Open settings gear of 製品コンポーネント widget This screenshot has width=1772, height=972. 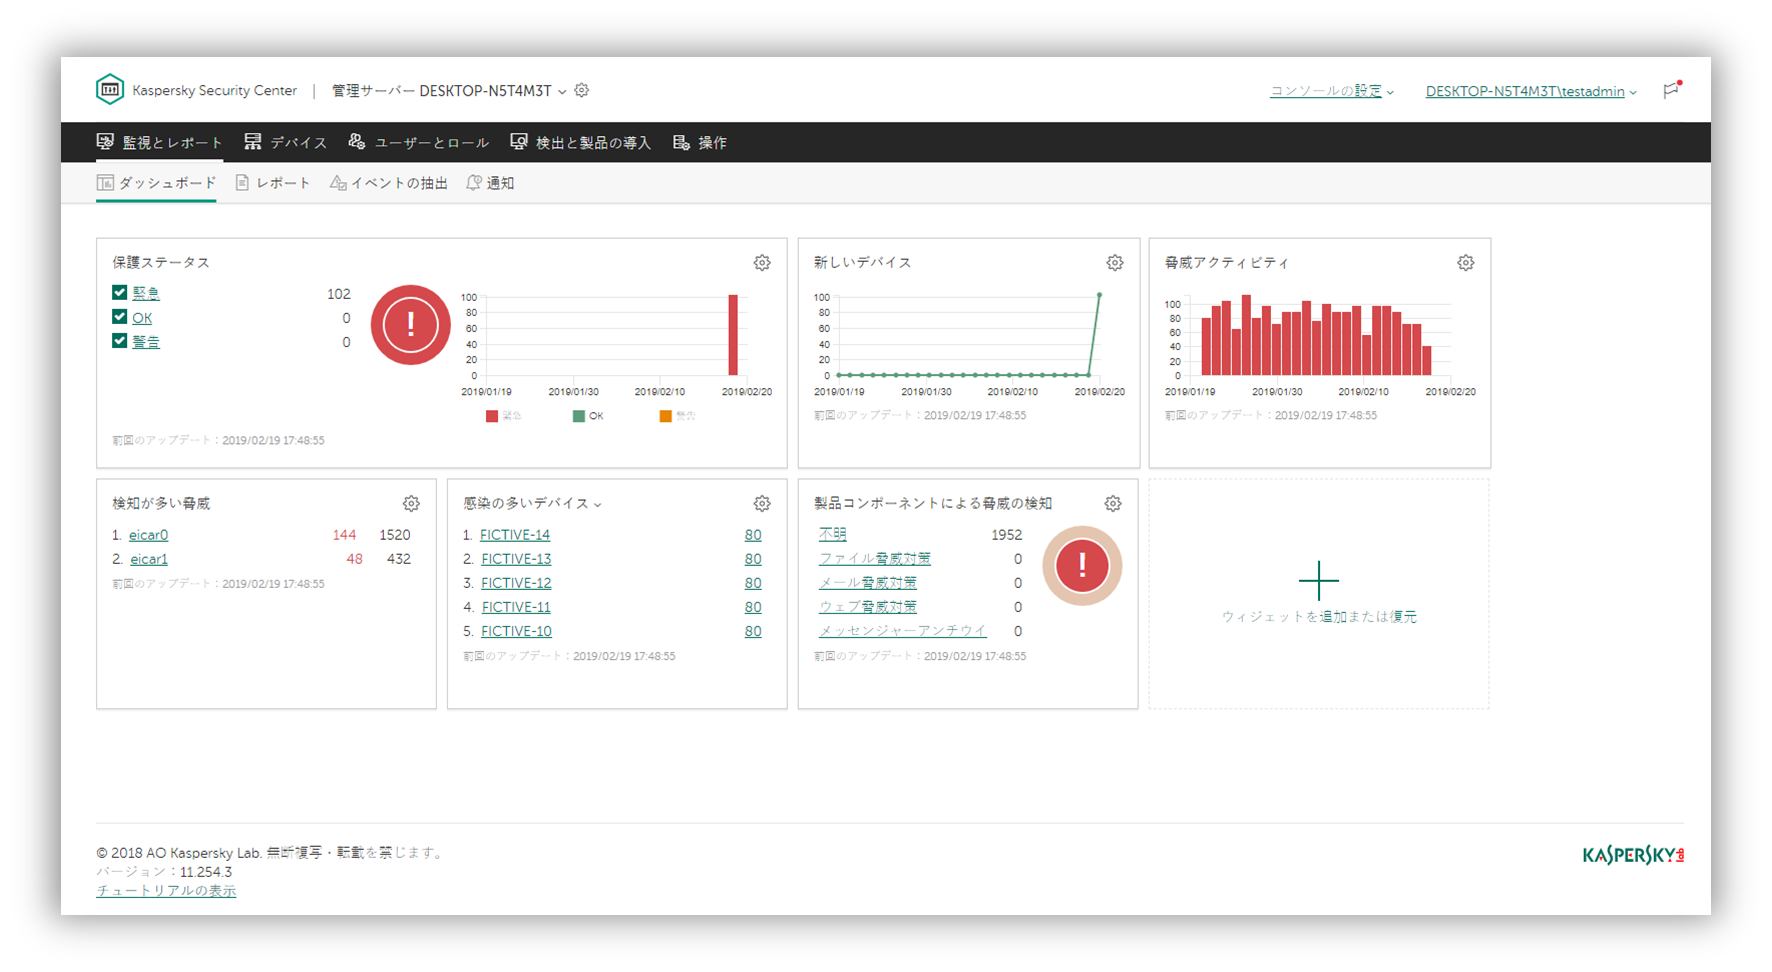pyautogui.click(x=1113, y=503)
